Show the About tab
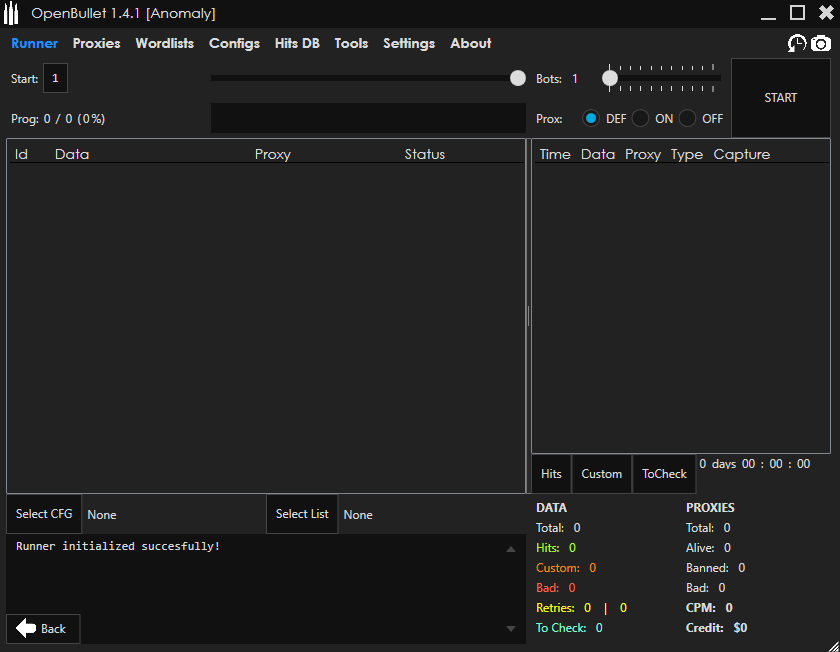The image size is (840, 652). 470,43
